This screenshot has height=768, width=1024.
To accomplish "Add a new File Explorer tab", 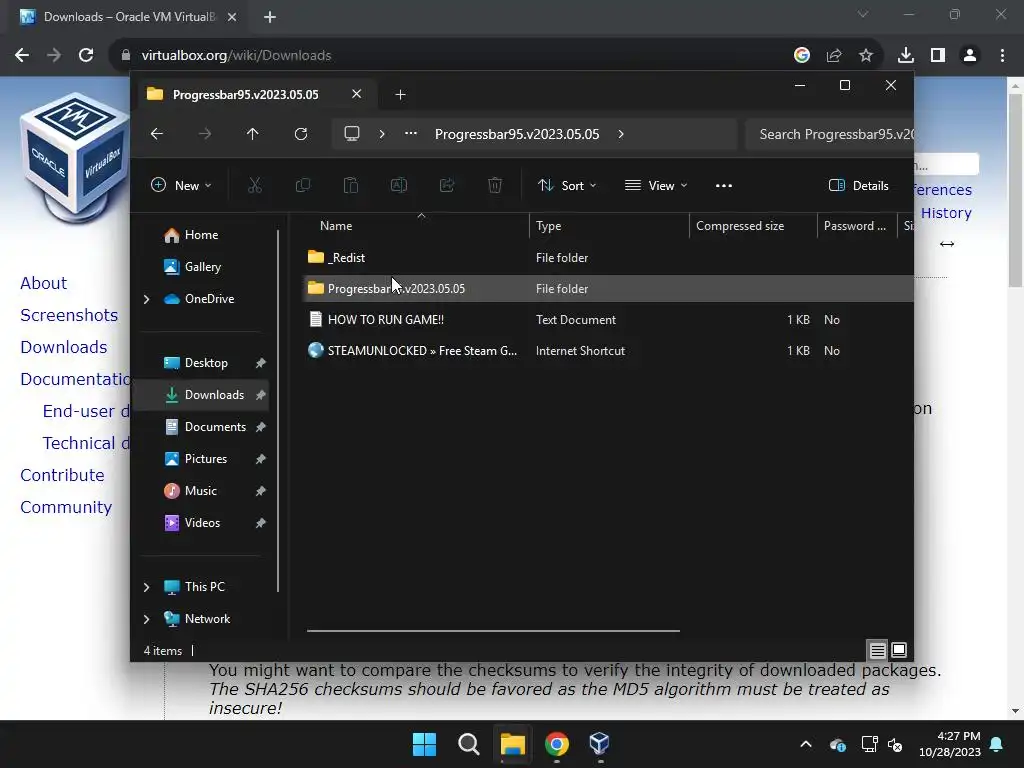I will tap(400, 95).
